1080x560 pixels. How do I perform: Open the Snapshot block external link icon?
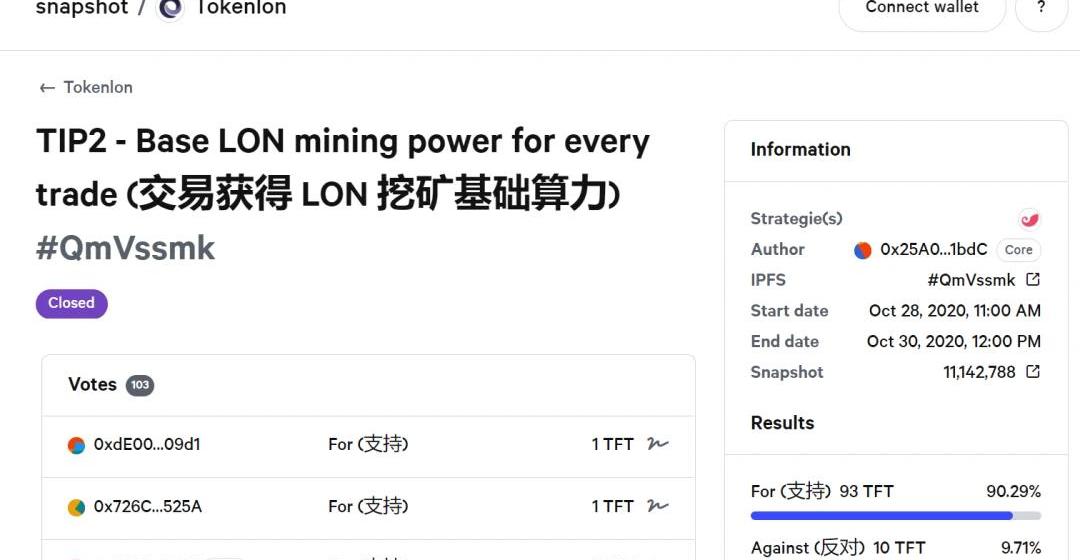pos(1033,372)
